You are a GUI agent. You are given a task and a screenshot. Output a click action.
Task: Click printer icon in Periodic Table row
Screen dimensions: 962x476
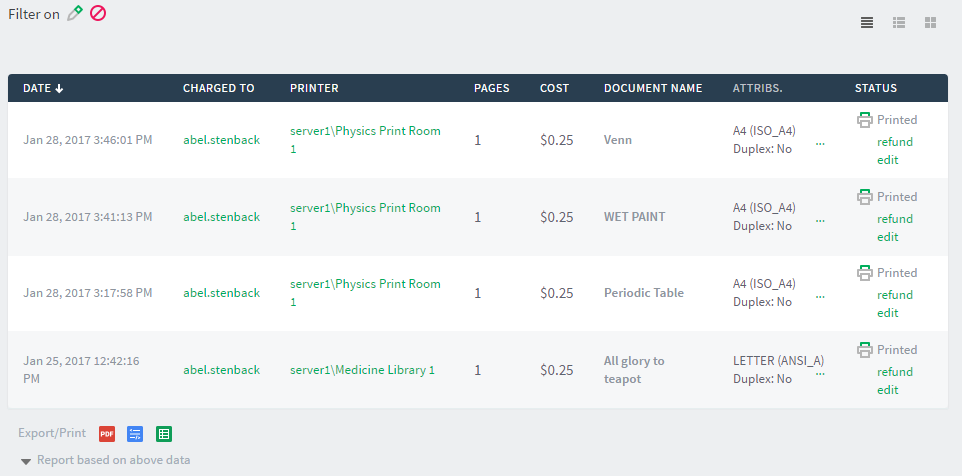point(865,273)
